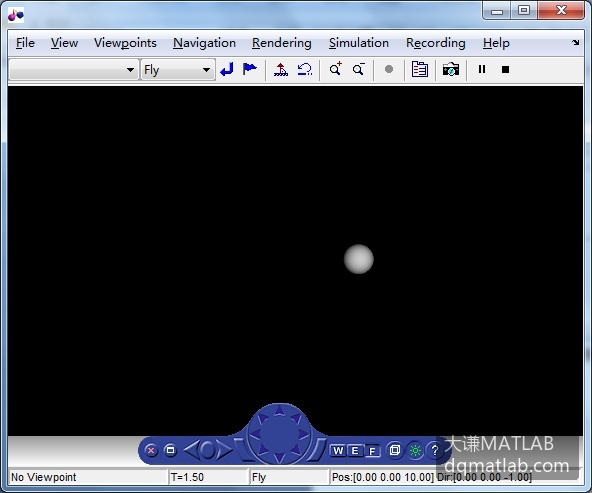Click the 'Pos:[0.00 0.00 10.00]' status text

(382, 477)
